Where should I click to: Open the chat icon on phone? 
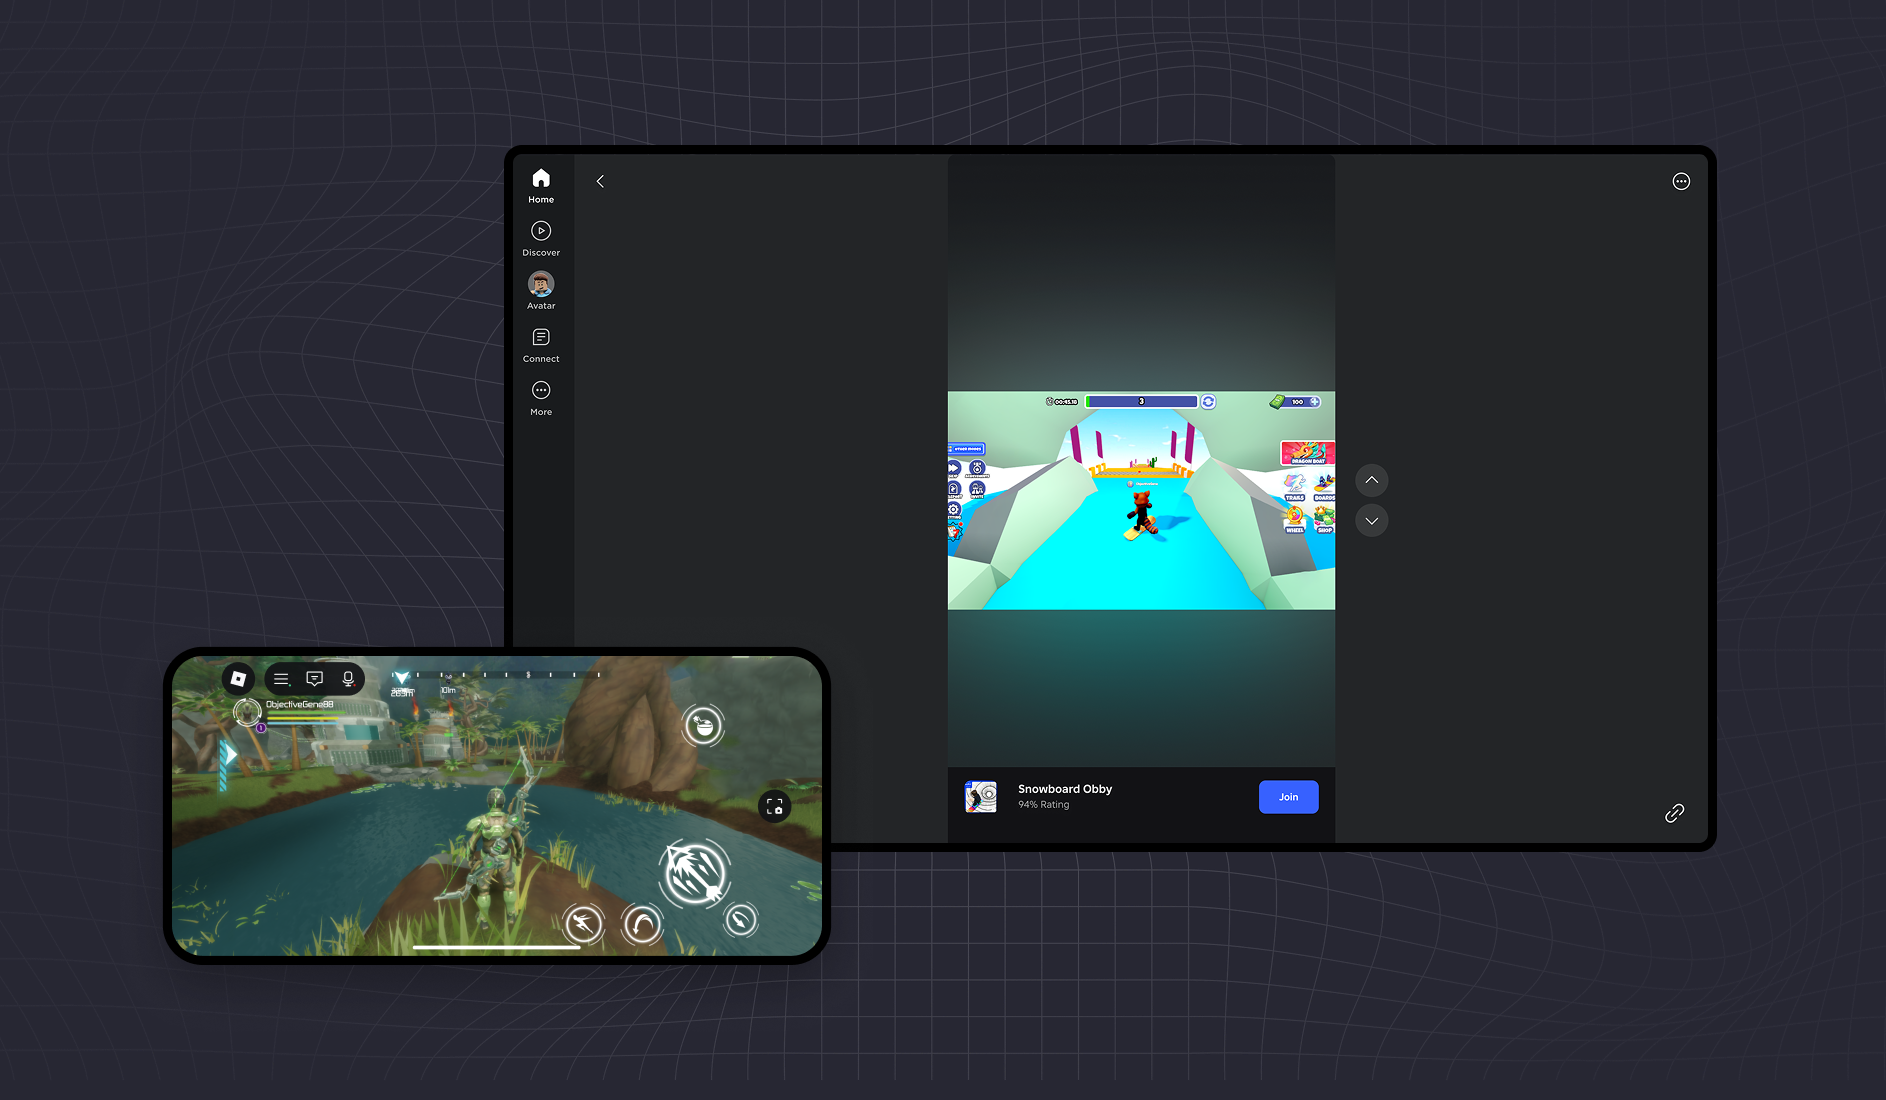pos(314,679)
